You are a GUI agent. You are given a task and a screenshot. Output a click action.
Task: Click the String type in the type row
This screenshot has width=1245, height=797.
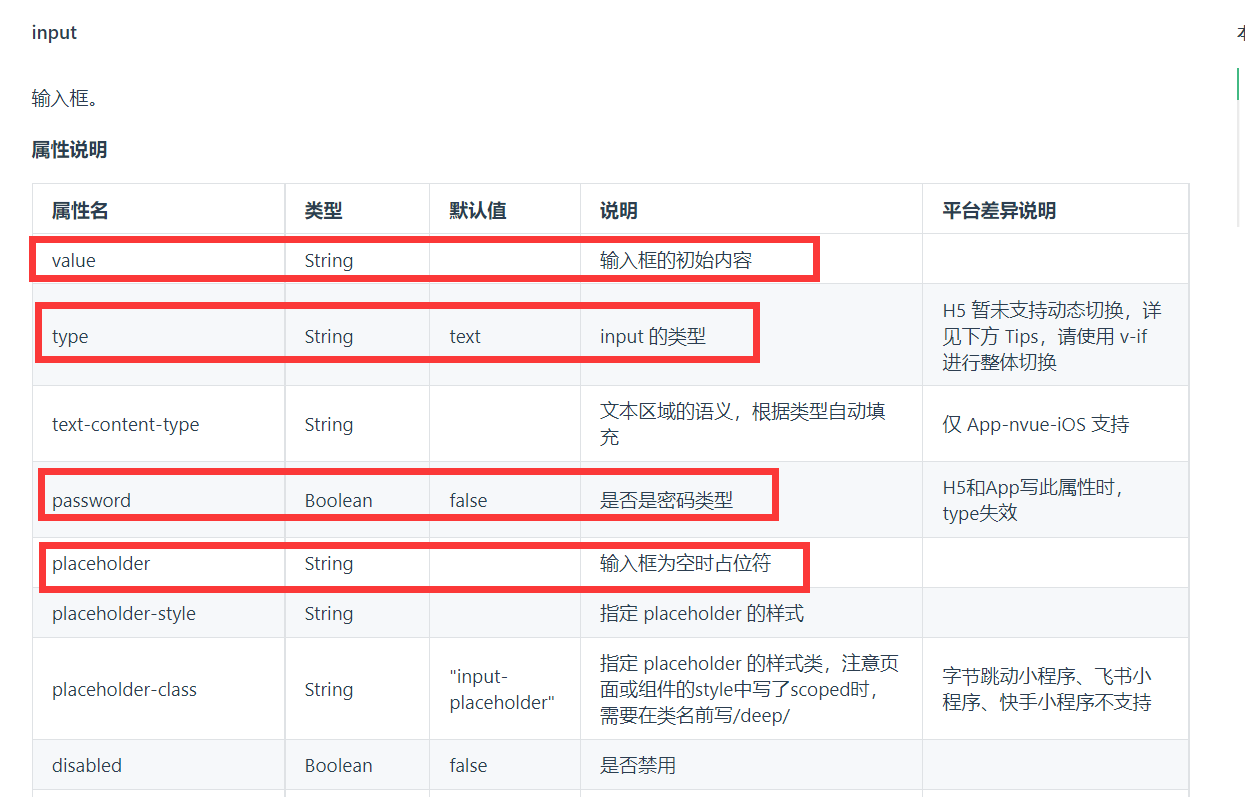(x=329, y=337)
